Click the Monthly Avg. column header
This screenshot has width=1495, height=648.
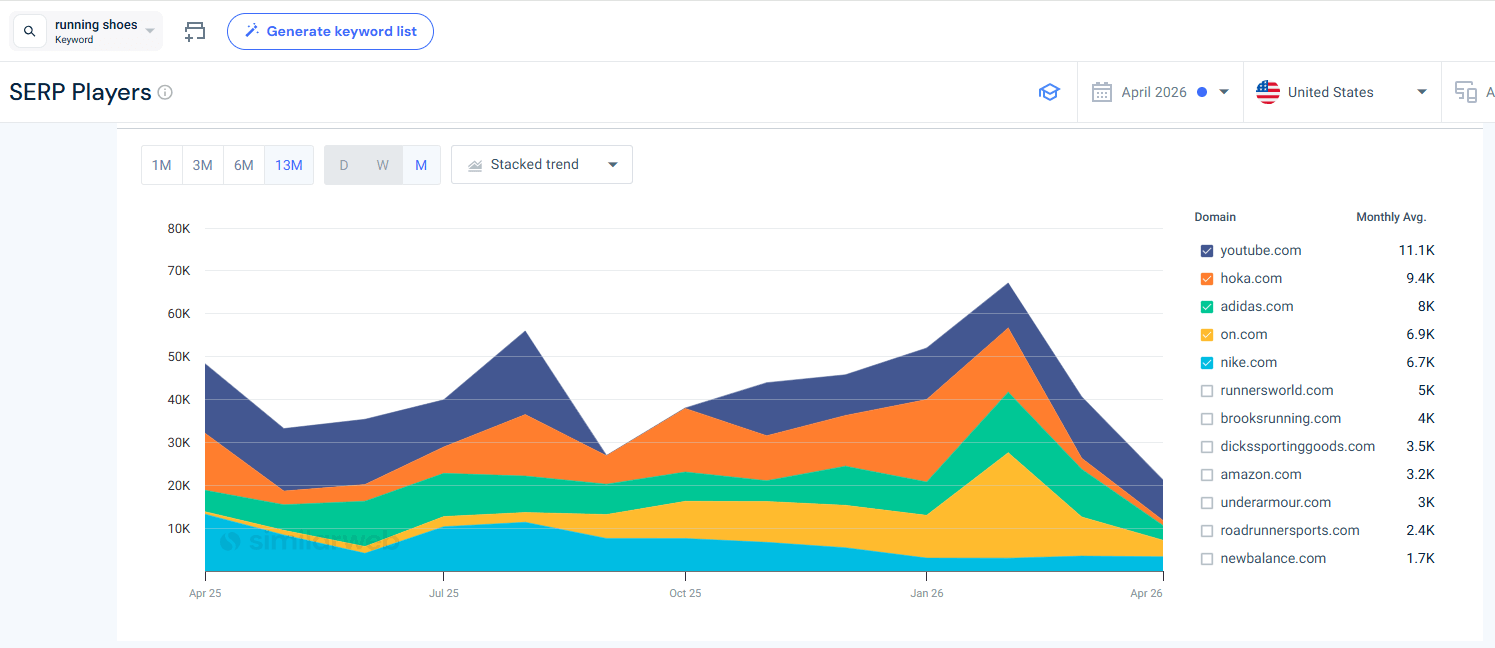(x=1391, y=217)
